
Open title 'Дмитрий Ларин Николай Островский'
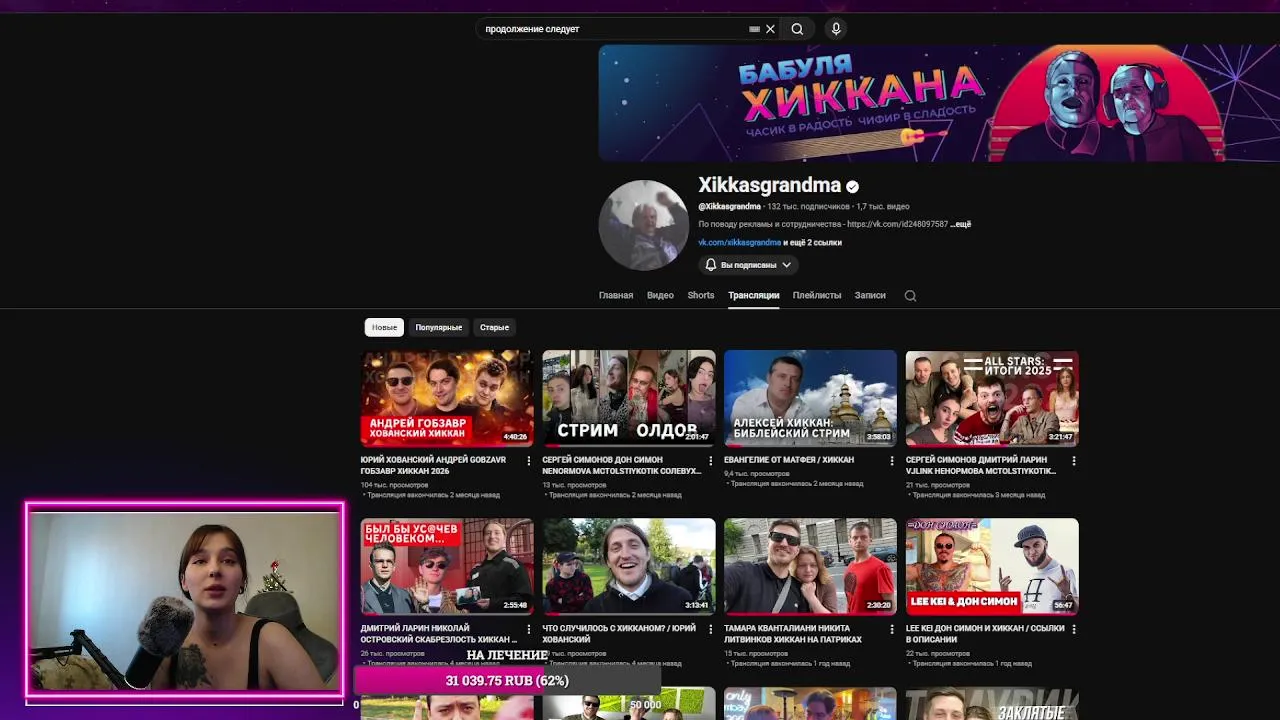click(x=439, y=633)
